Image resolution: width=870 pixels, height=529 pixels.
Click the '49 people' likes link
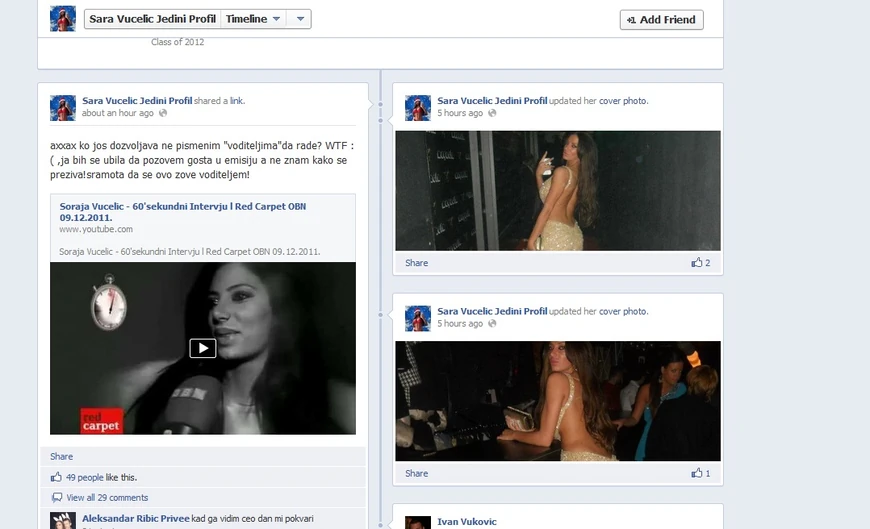click(x=84, y=477)
